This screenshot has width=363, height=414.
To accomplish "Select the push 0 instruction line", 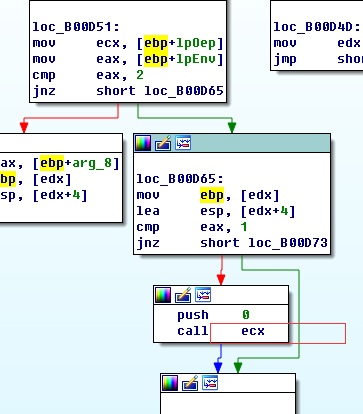I will coord(213,315).
